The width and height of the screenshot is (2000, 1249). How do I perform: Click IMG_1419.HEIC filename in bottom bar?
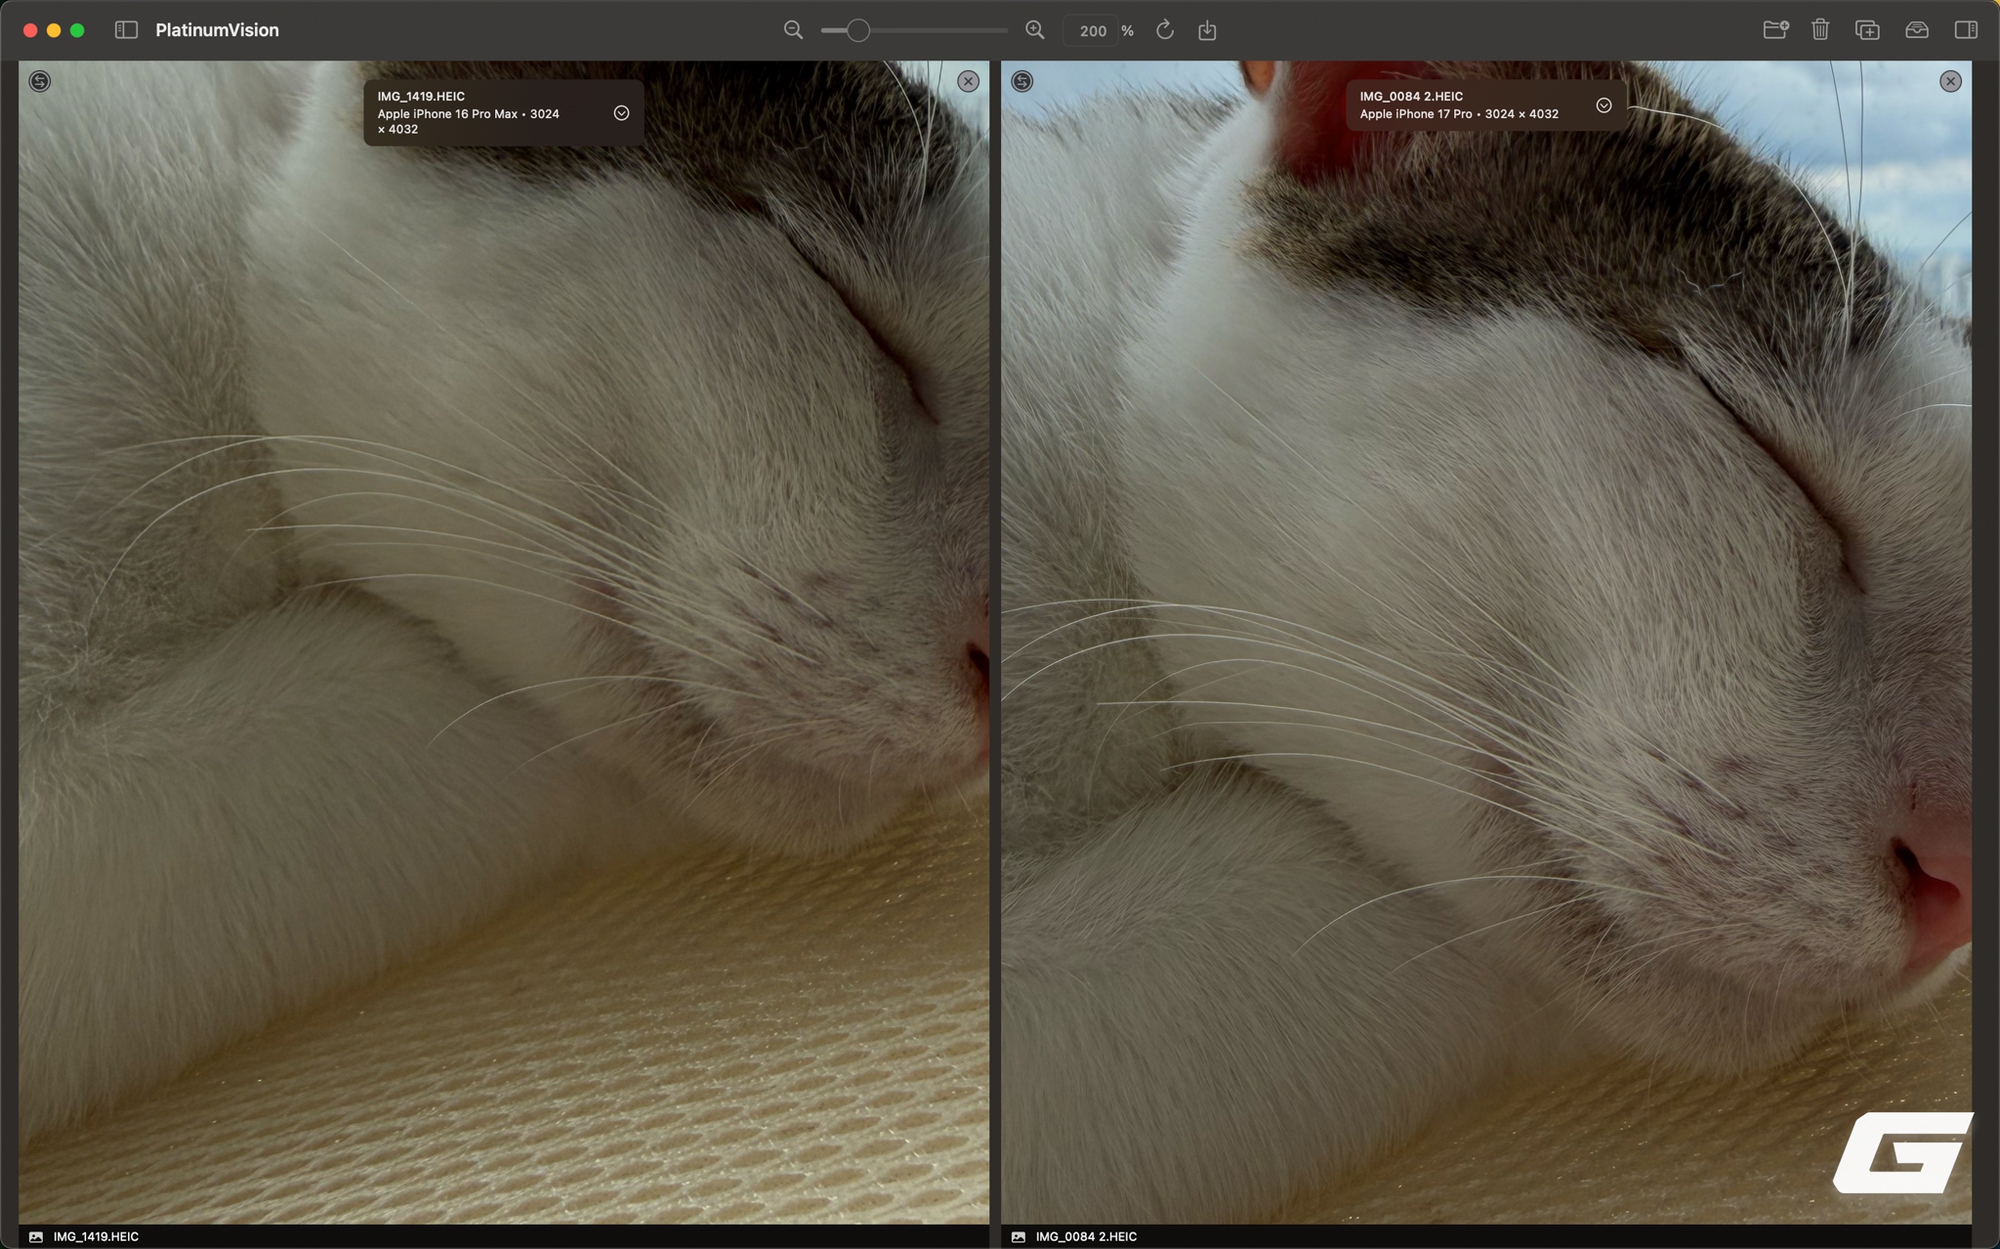[x=96, y=1237]
